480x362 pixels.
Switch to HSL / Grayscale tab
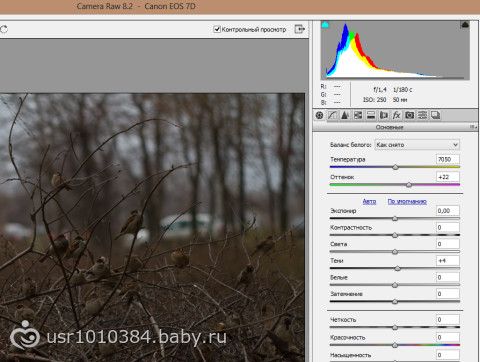click(358, 115)
